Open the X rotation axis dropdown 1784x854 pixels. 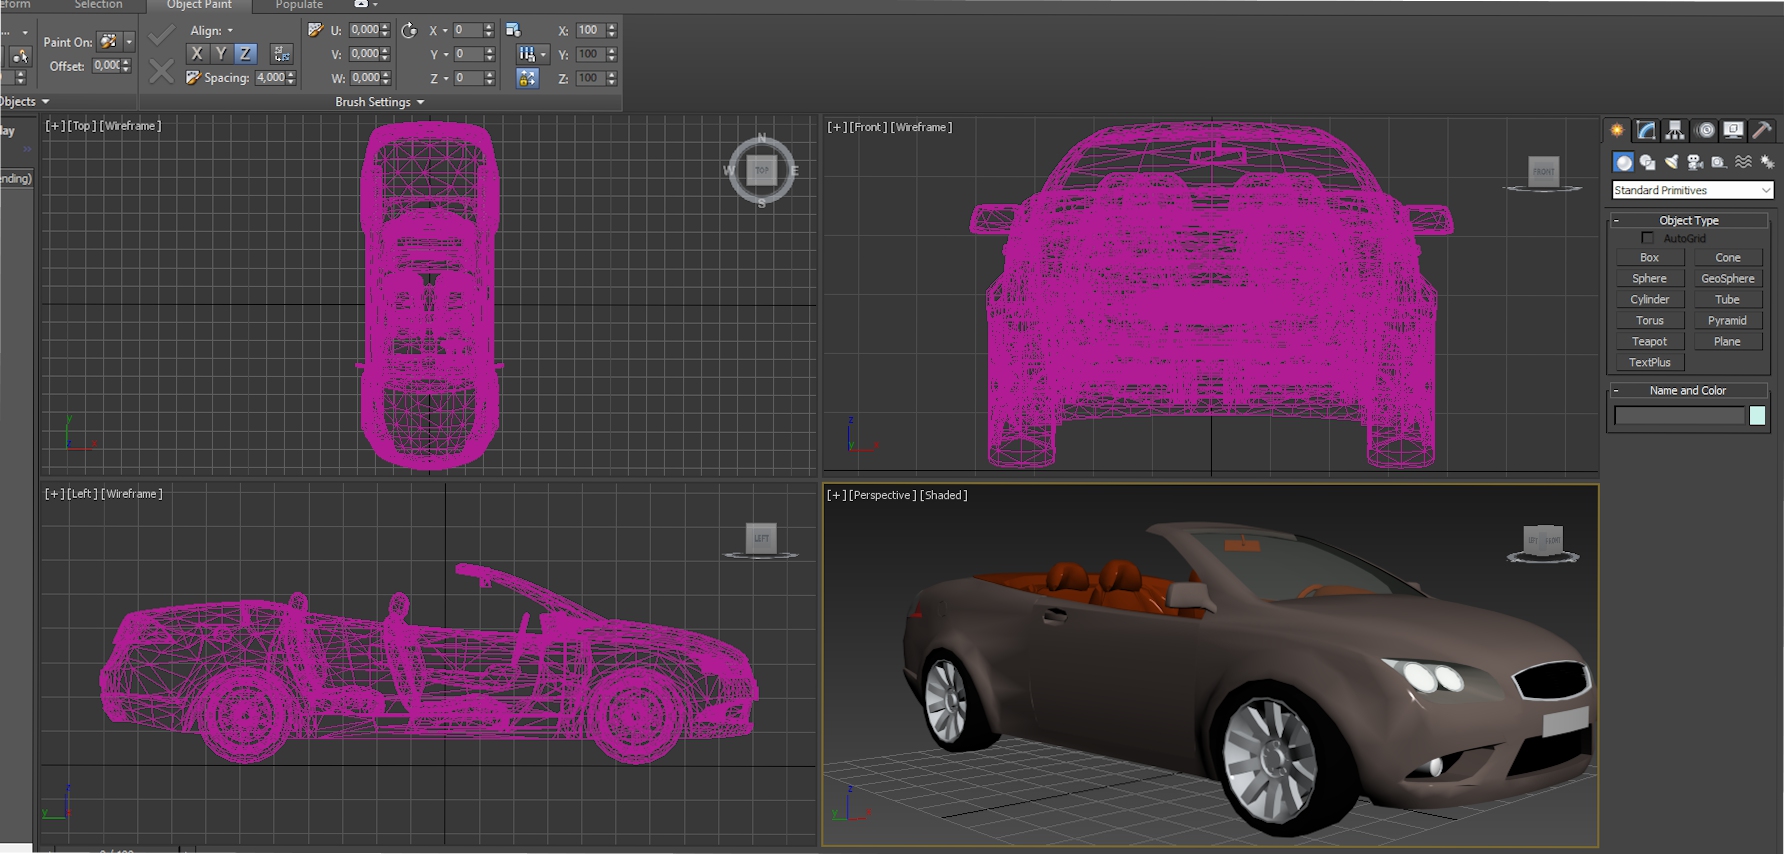point(445,31)
